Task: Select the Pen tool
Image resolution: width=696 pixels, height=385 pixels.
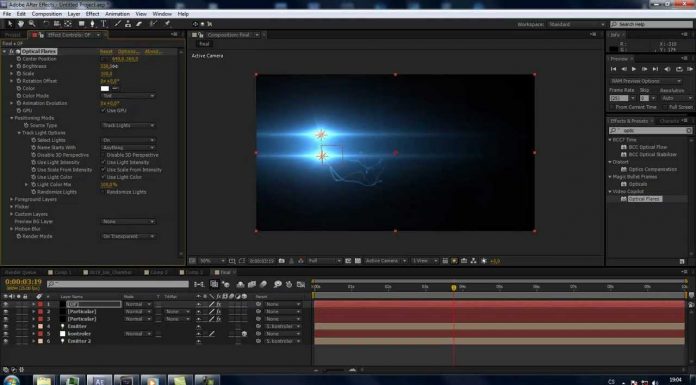Action: 92,24
